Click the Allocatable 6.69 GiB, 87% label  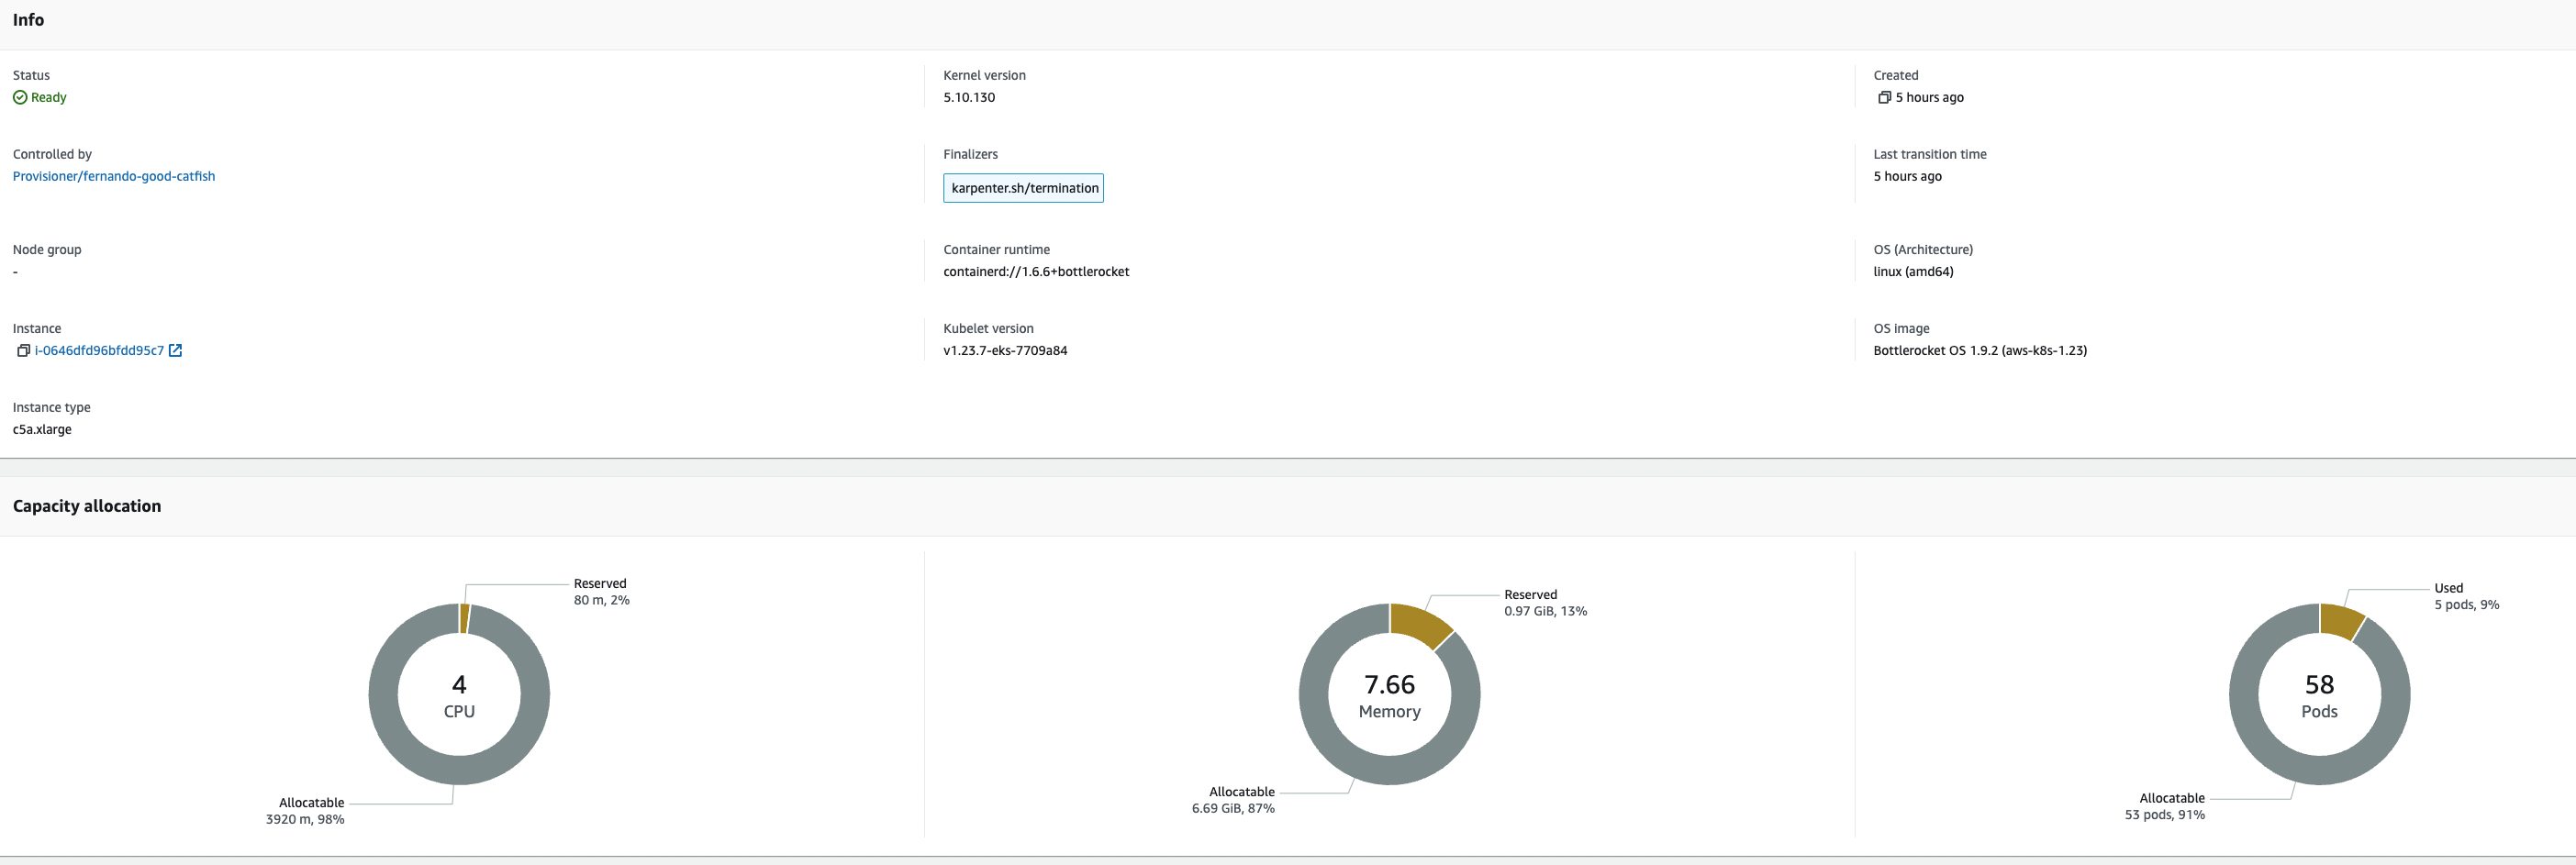(x=1233, y=800)
